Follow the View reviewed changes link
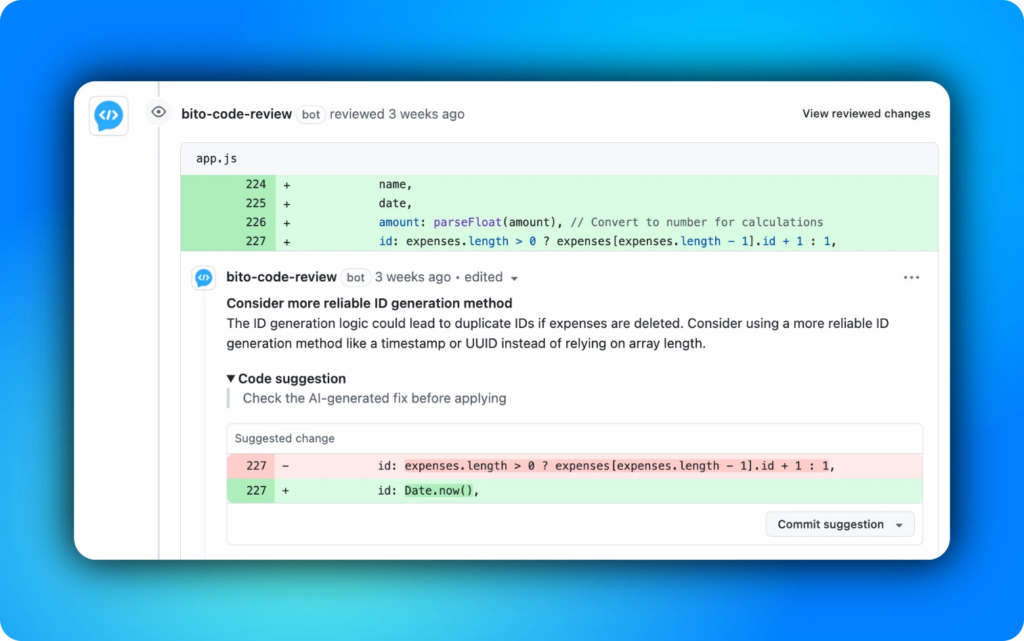 point(866,113)
